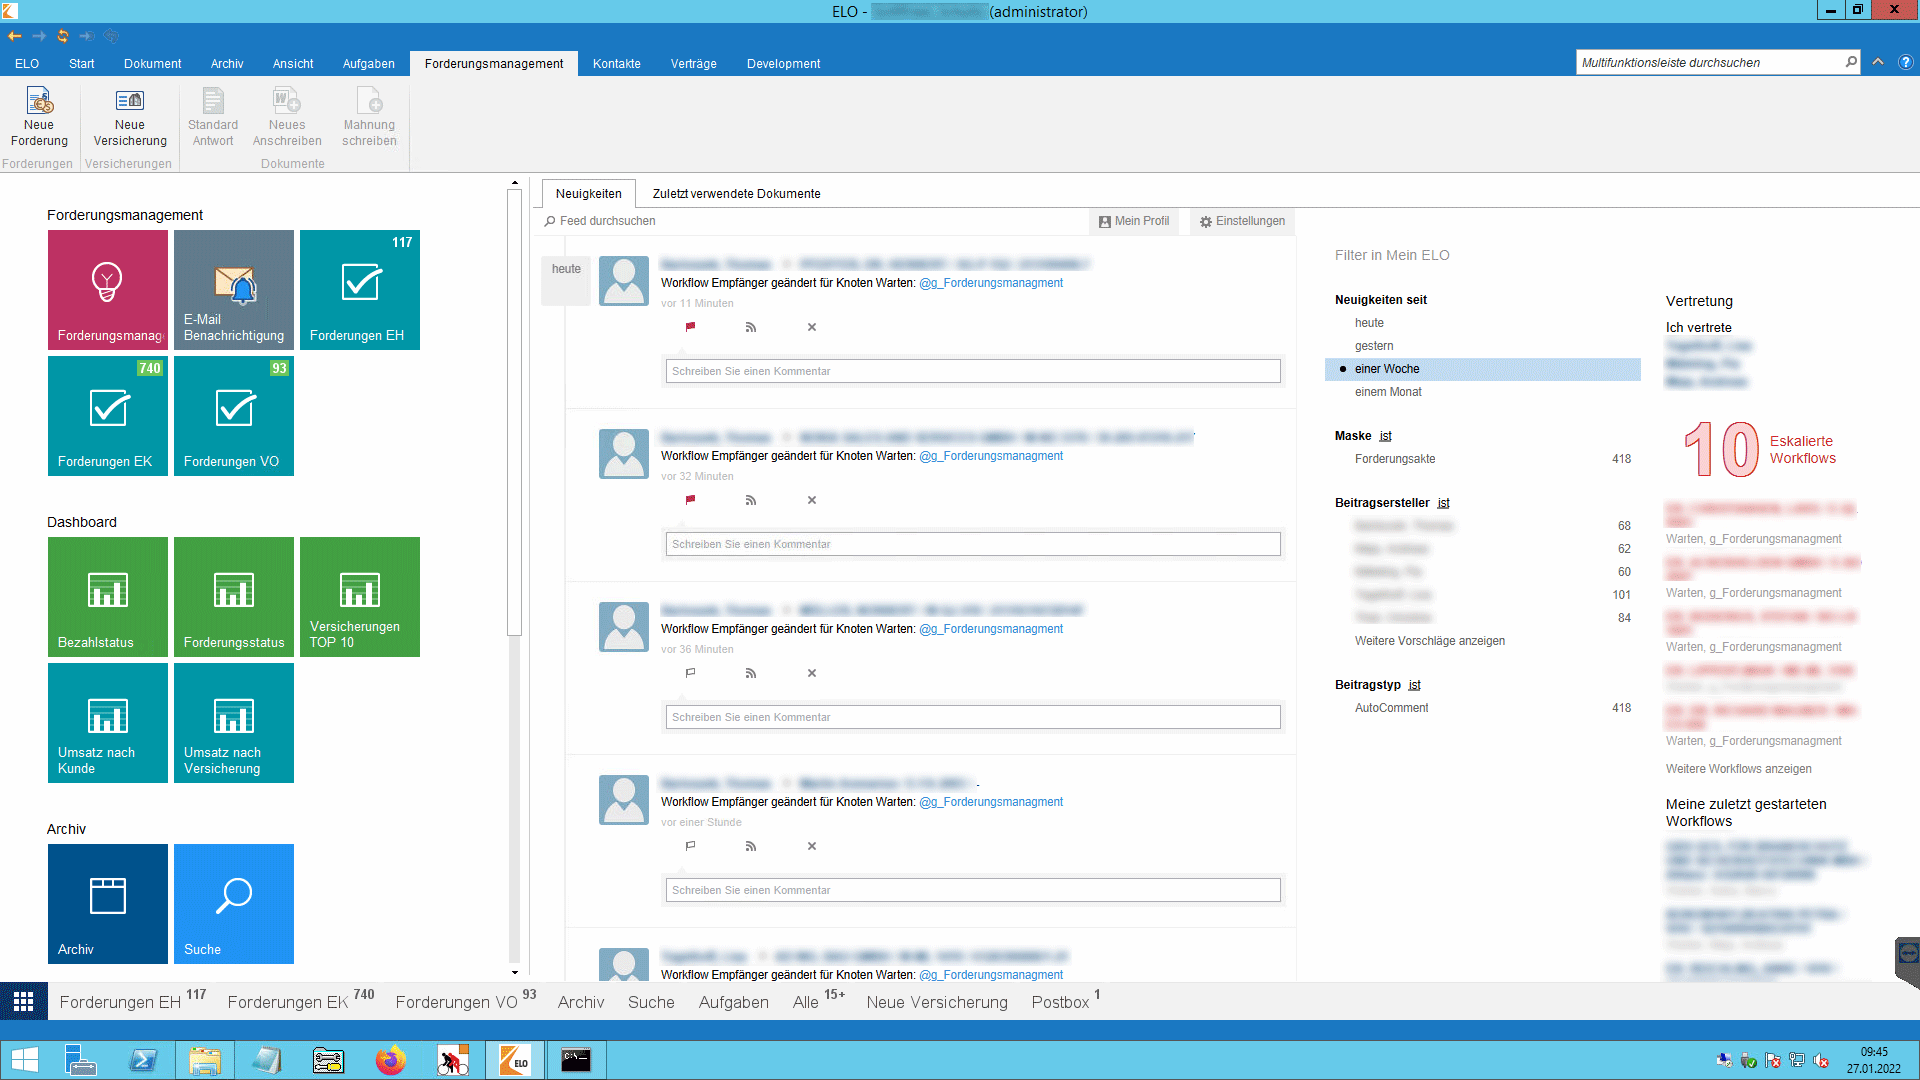Open the Versicherungen TOP 10 tile
Viewport: 1920px width, 1080px height.
tap(360, 597)
